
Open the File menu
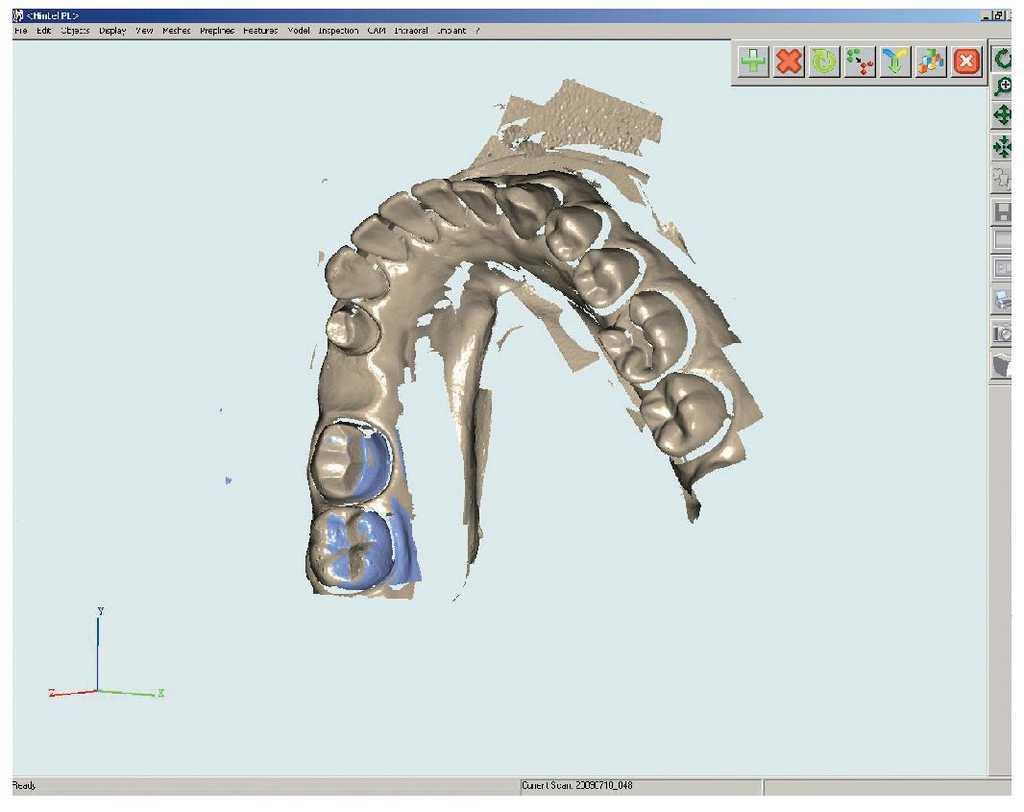click(x=21, y=31)
